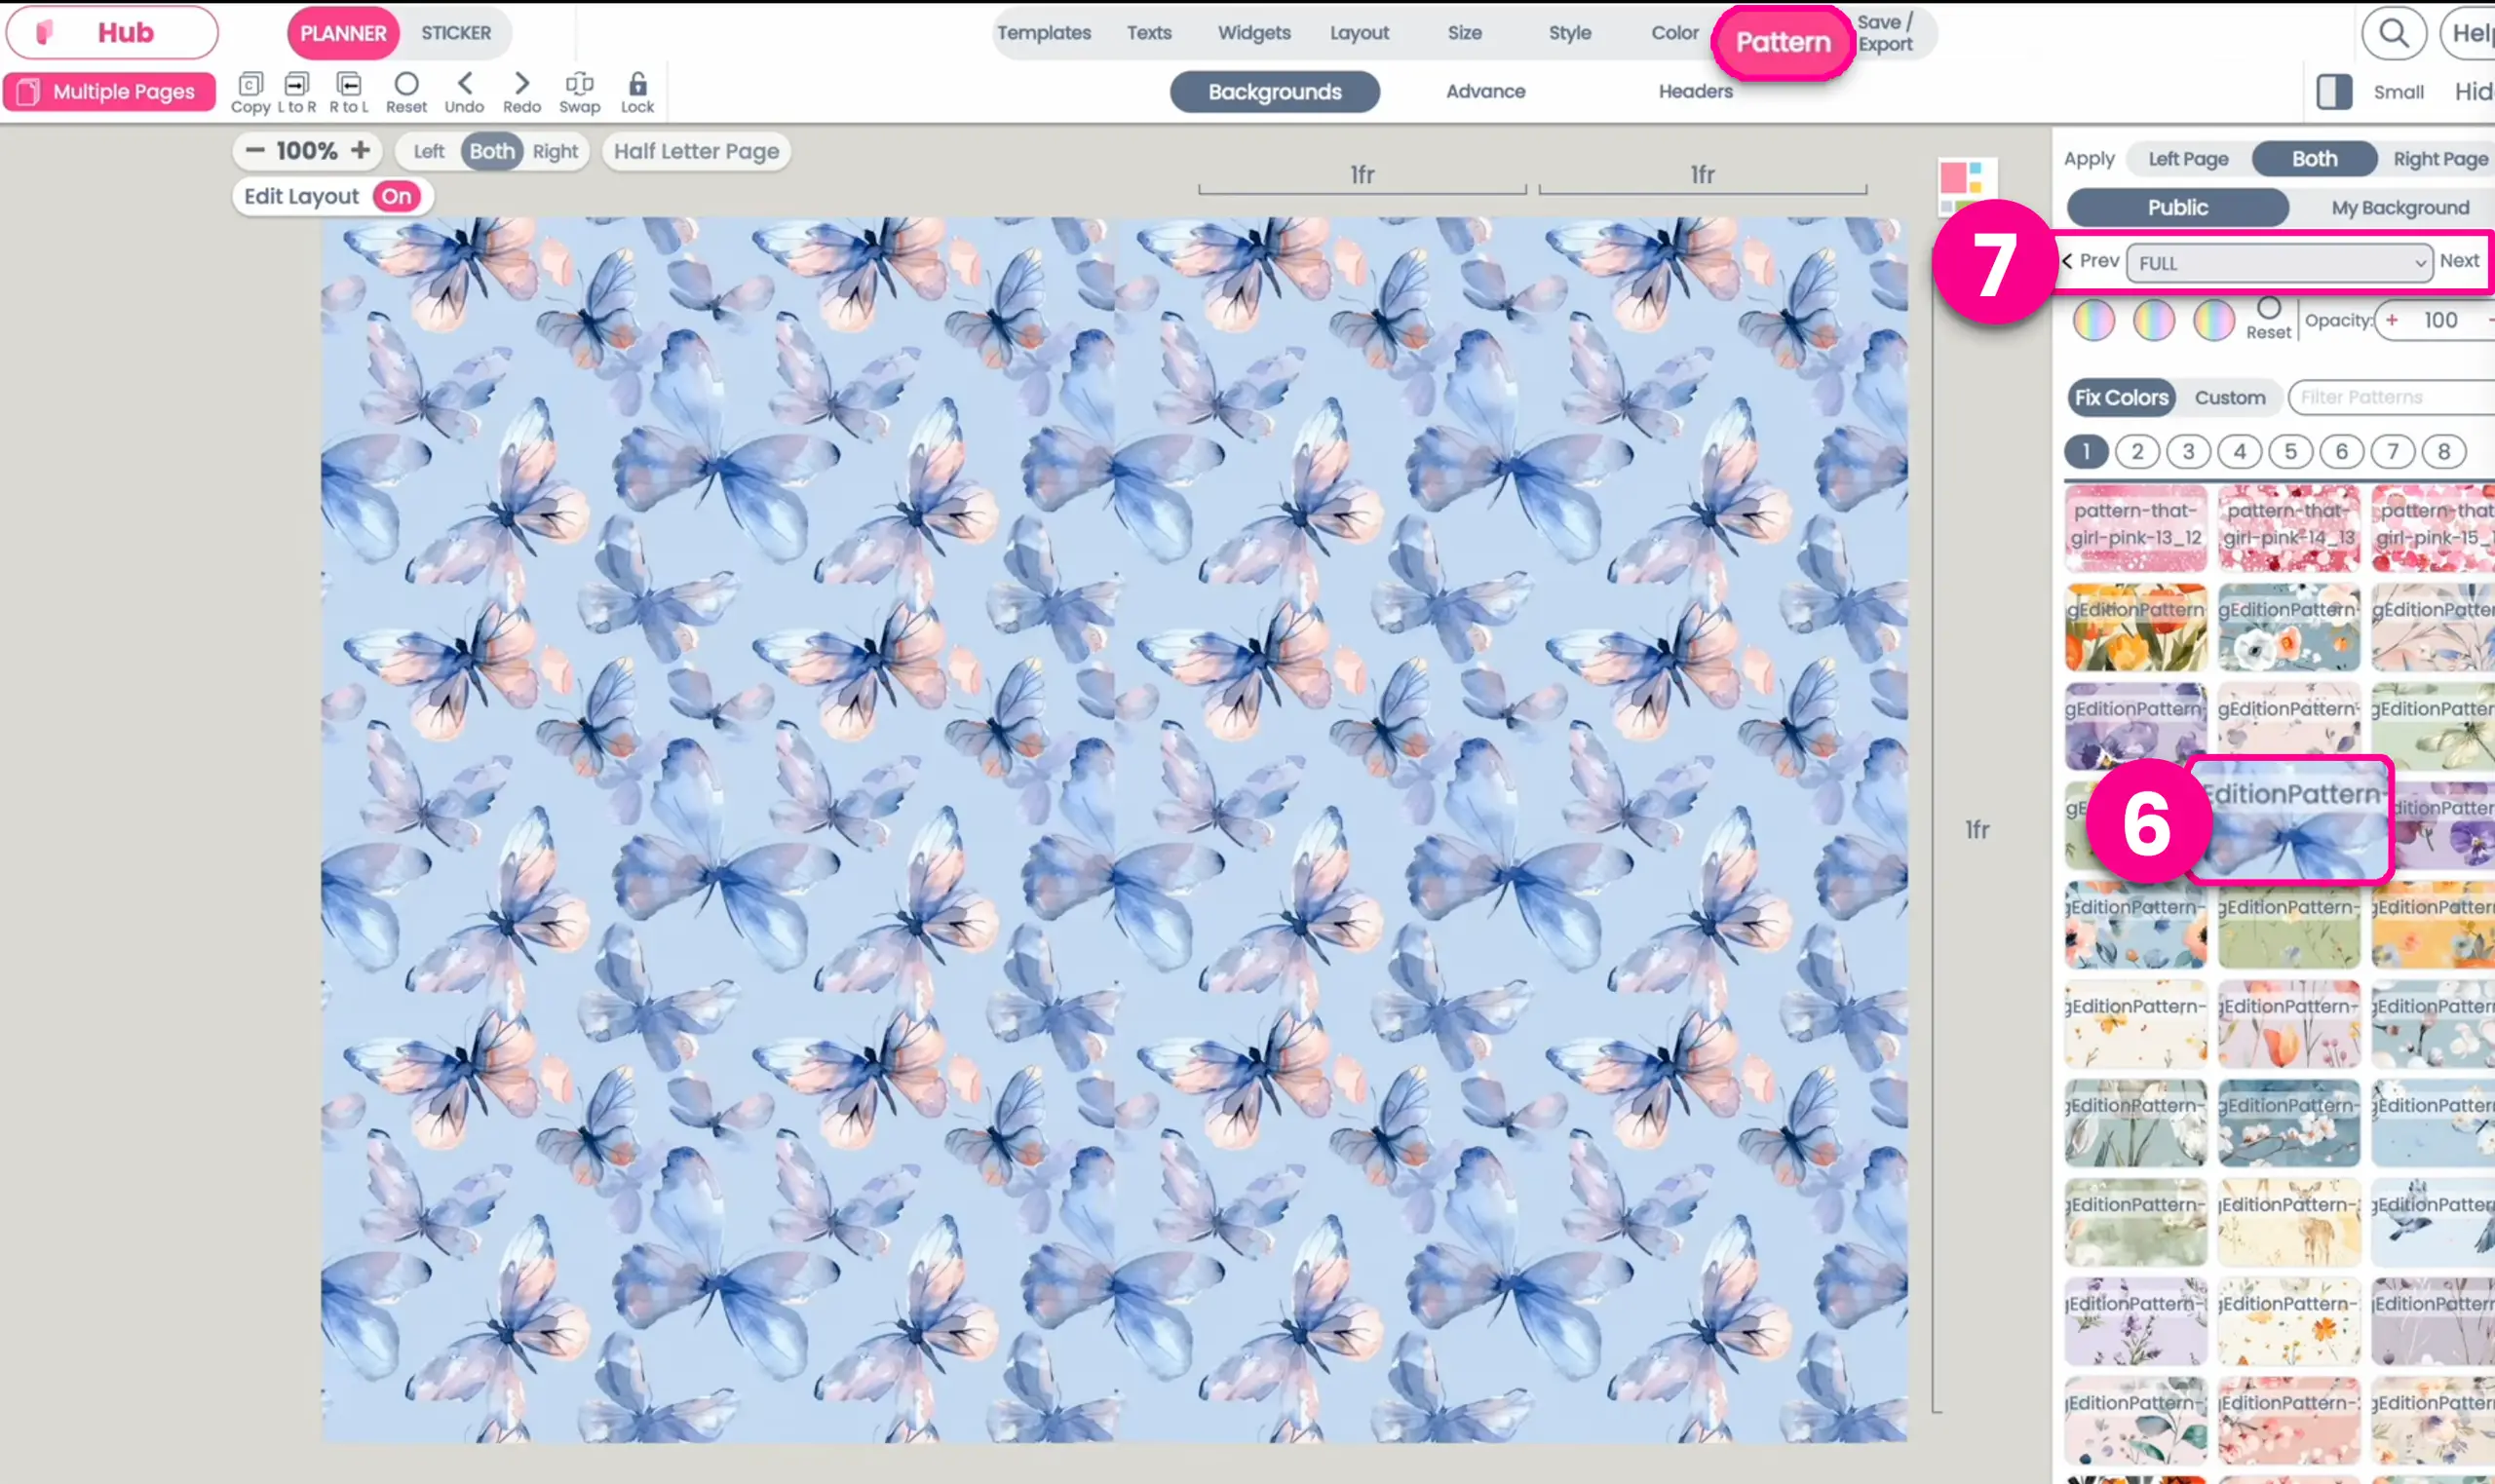Switch to the STICKER tab

coord(455,32)
